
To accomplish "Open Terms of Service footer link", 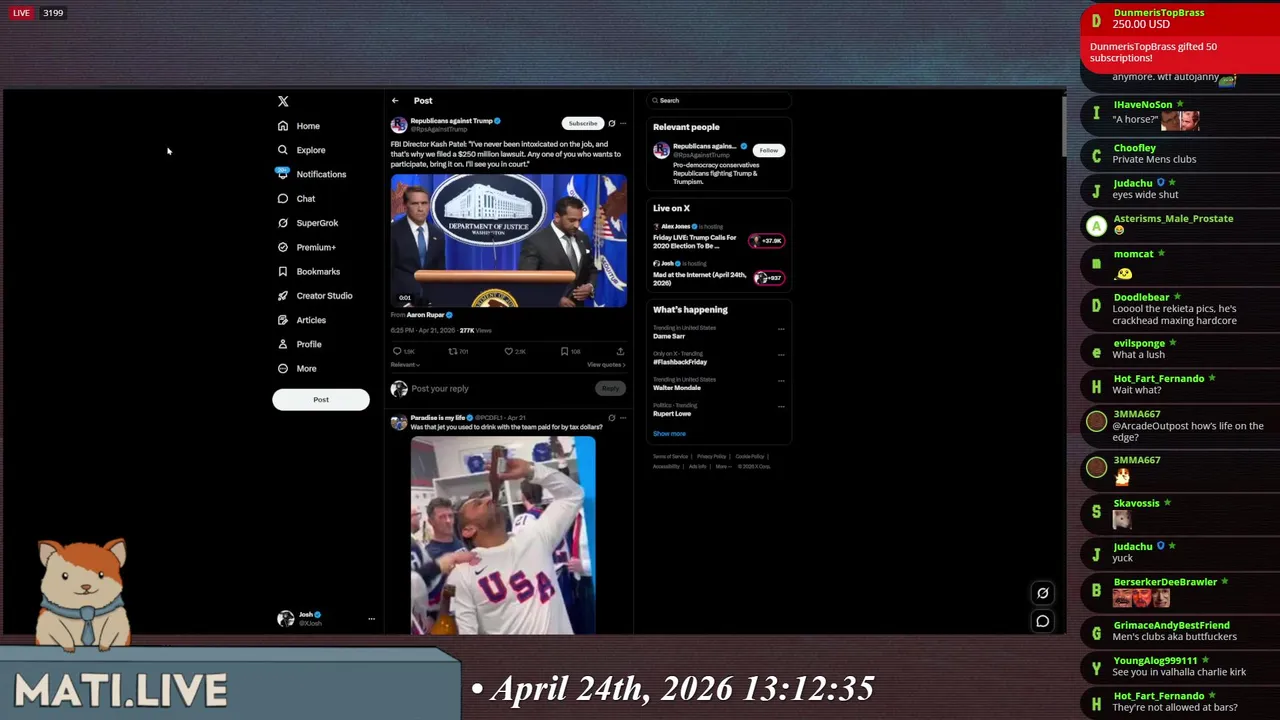I will point(671,456).
